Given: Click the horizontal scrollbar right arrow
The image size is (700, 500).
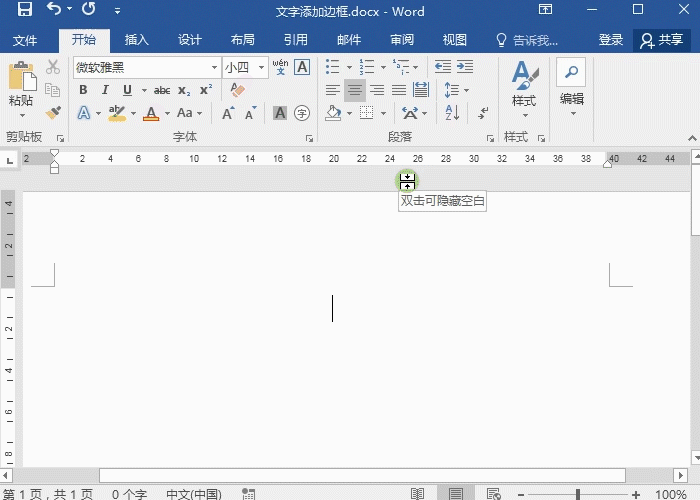Looking at the screenshot, I should pyautogui.click(x=680, y=475).
